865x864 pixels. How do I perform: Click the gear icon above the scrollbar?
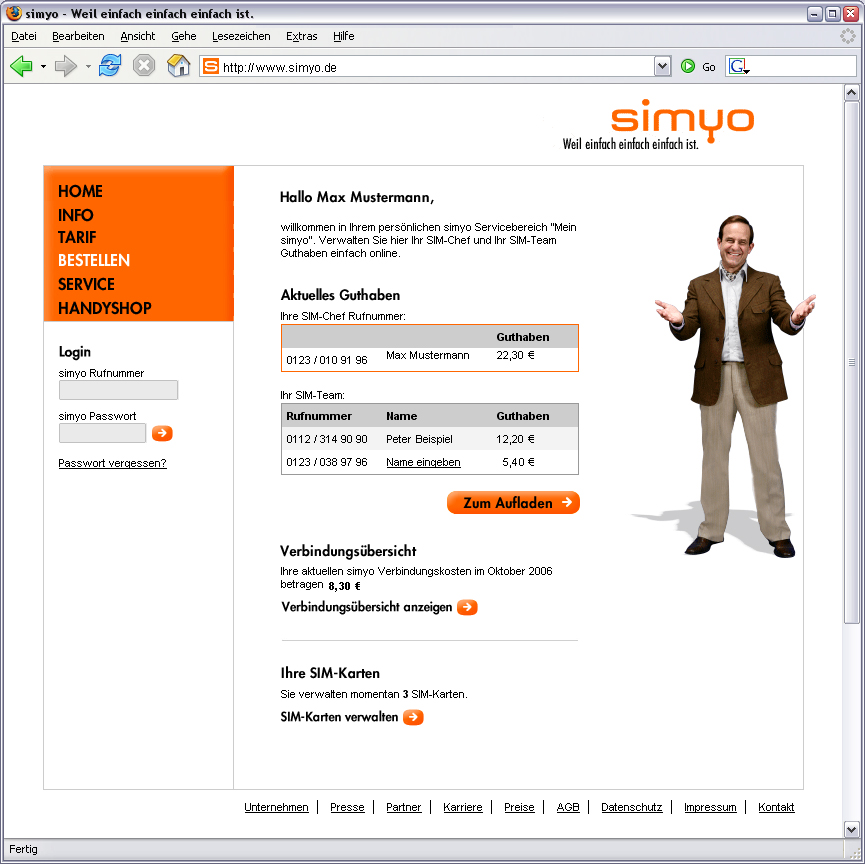click(848, 35)
